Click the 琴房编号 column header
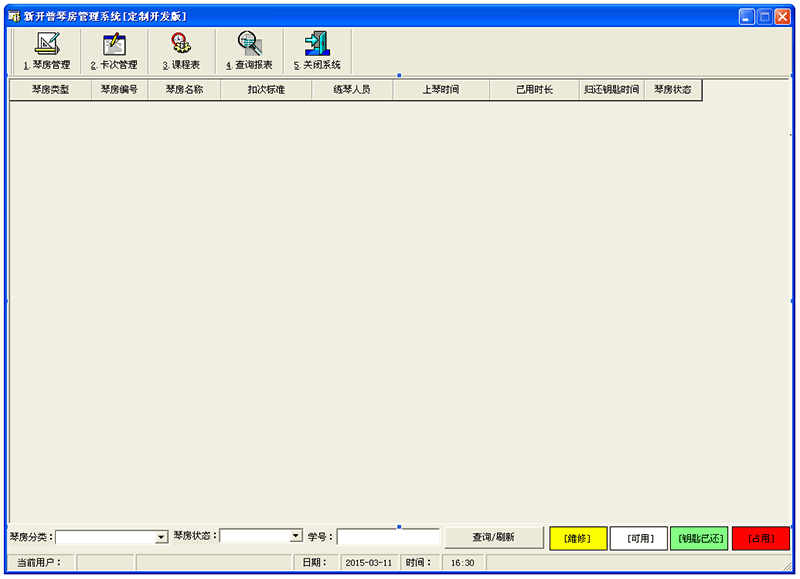The image size is (800, 579). pyautogui.click(x=119, y=90)
